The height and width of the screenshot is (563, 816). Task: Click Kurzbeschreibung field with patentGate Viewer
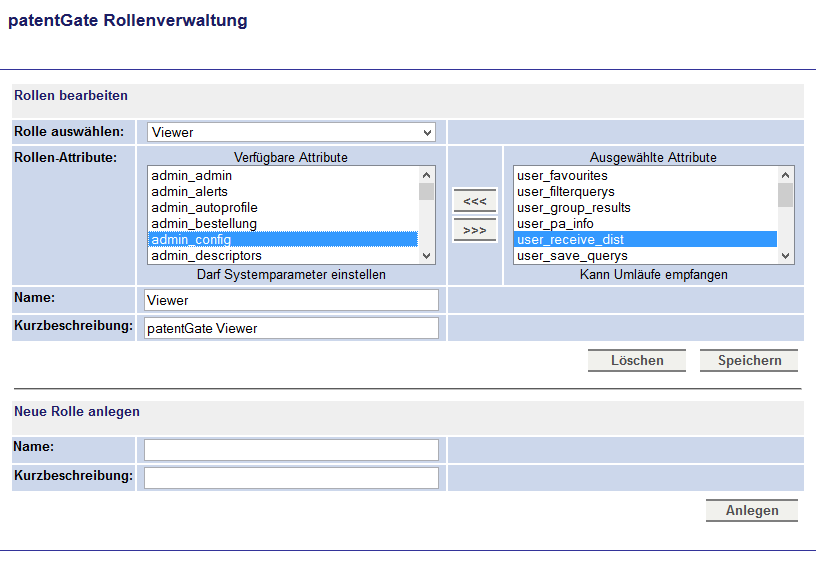click(291, 328)
